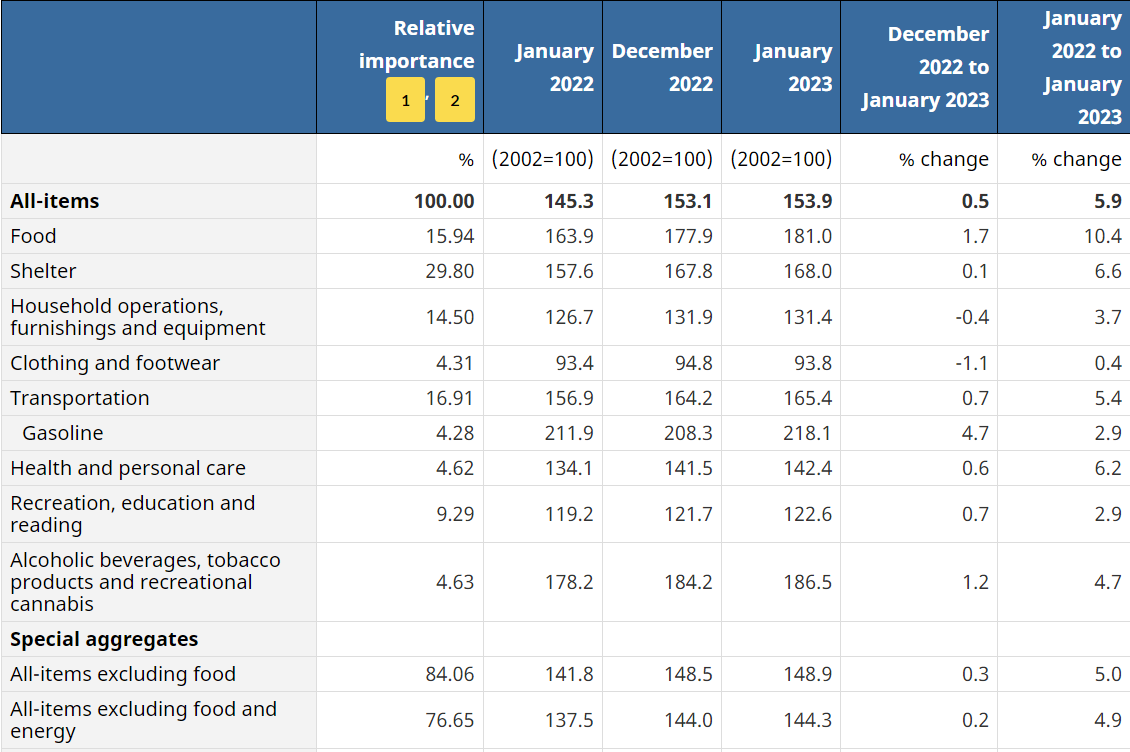Select the 'January 2022' column header
This screenshot has width=1130, height=752.
point(543,67)
